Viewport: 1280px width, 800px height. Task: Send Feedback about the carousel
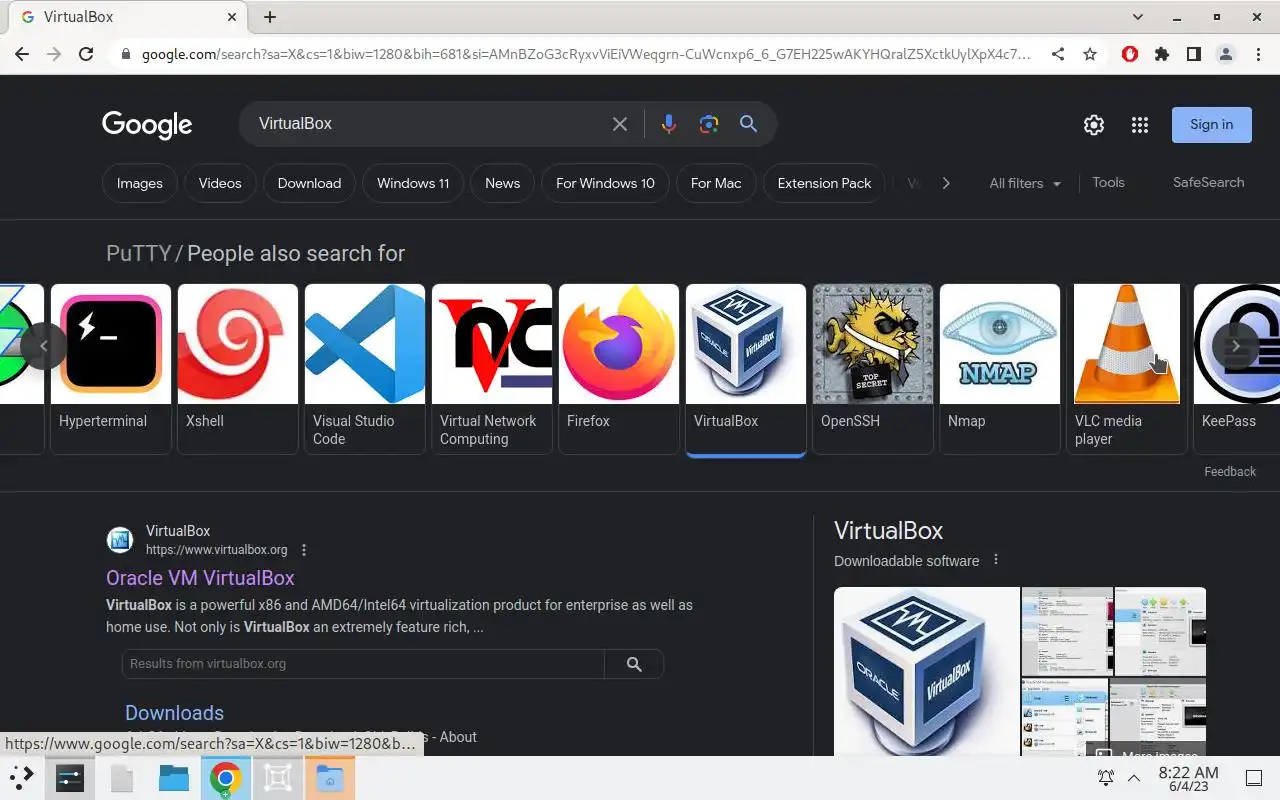point(1230,472)
